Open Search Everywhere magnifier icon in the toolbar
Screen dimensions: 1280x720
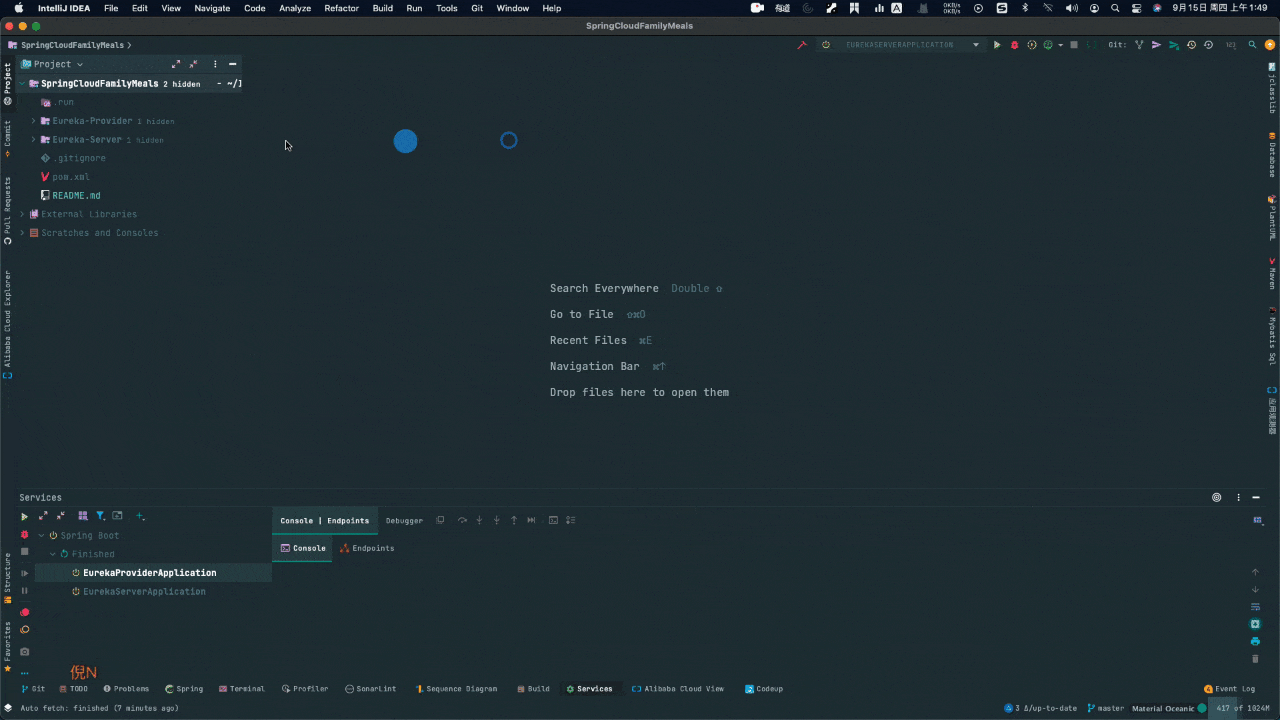click(x=1252, y=45)
